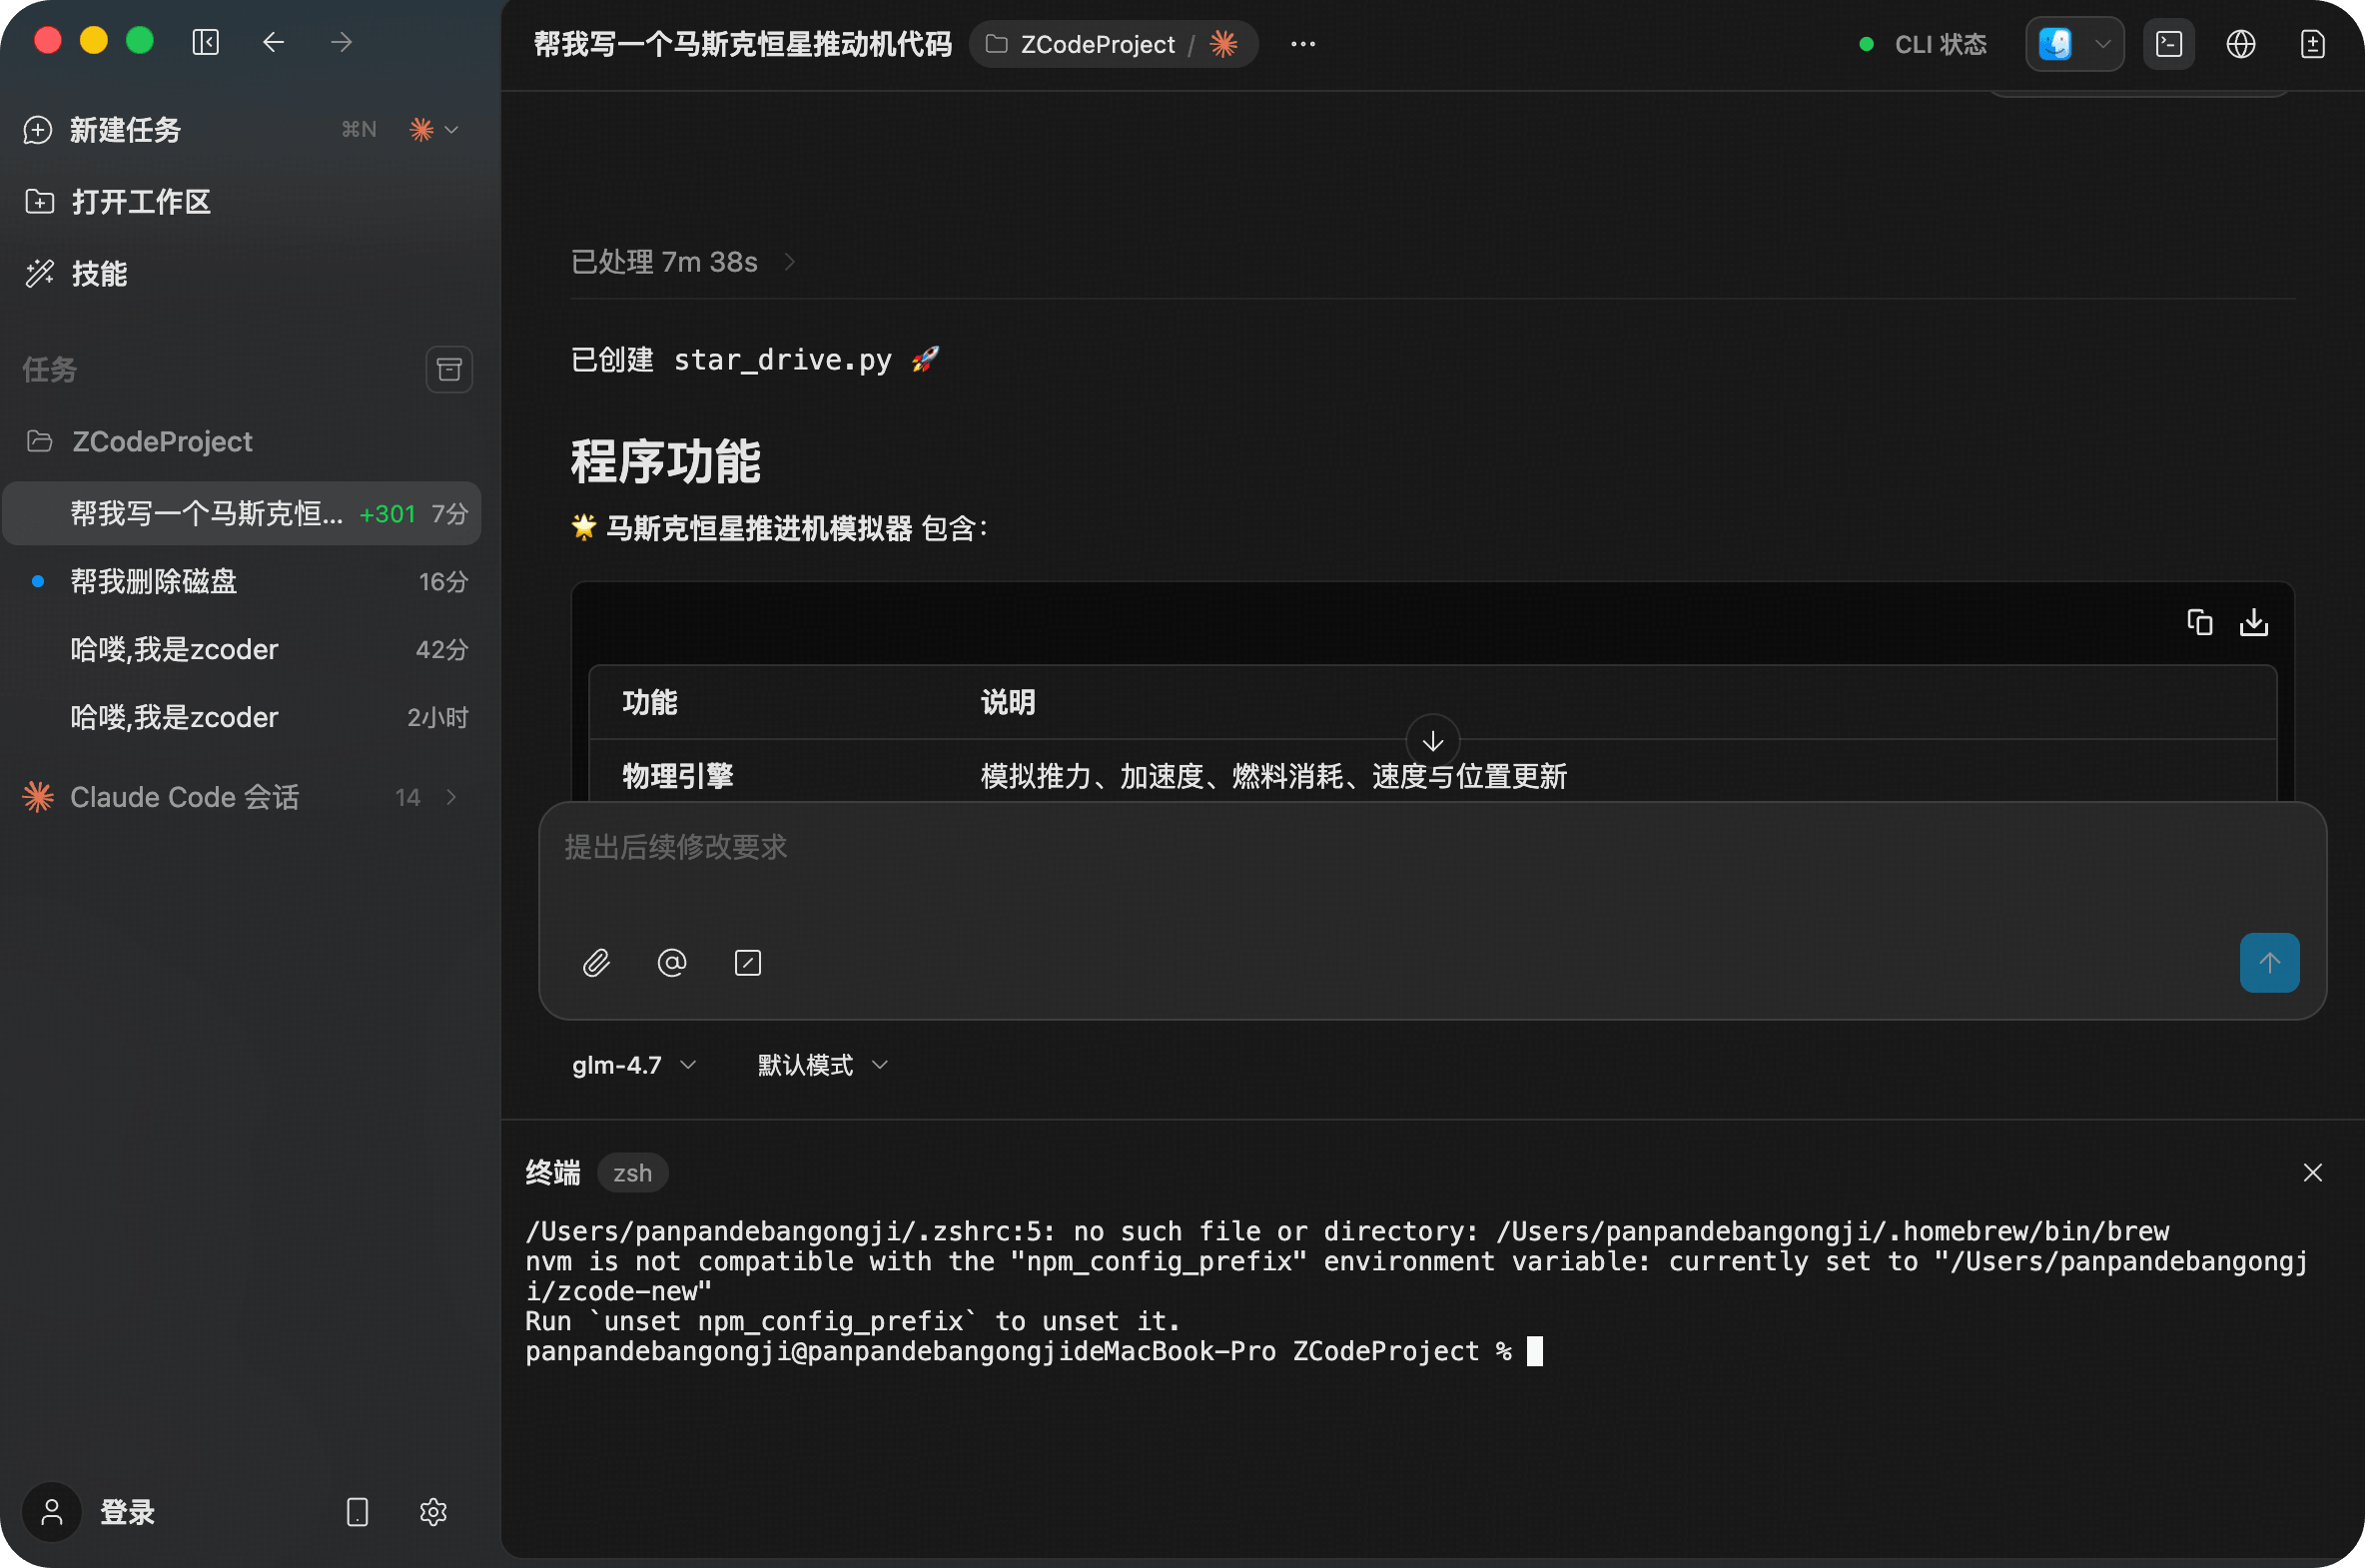Open the globe browser icon
2365x1568 pixels.
pos(2240,44)
